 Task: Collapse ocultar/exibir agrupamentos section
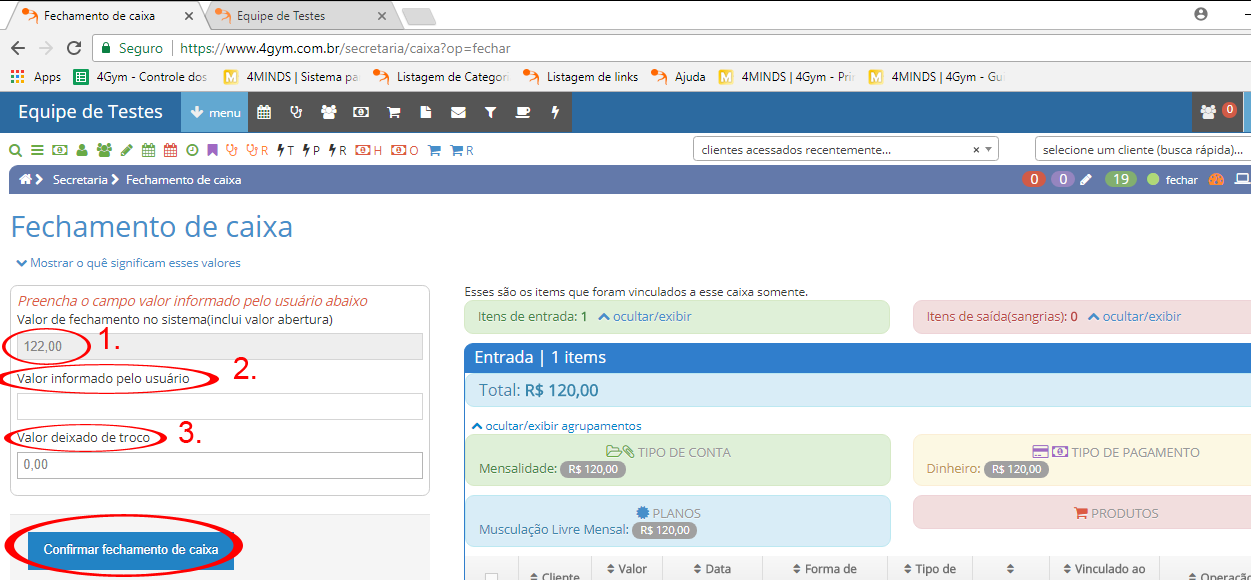point(556,426)
